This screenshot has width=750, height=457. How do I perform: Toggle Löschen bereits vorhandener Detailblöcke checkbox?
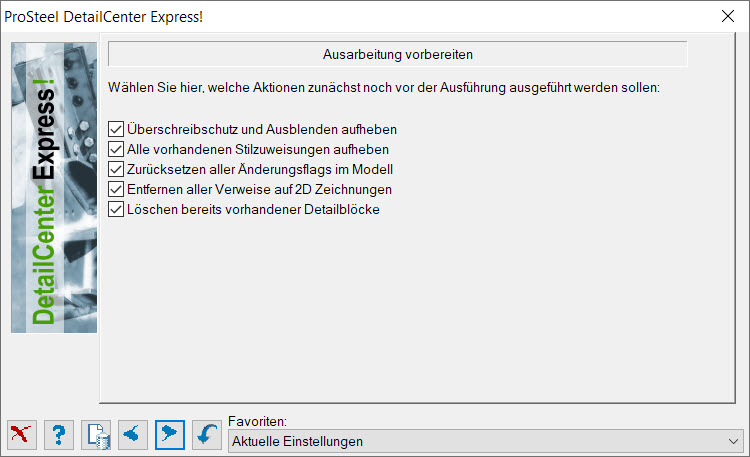click(x=116, y=210)
